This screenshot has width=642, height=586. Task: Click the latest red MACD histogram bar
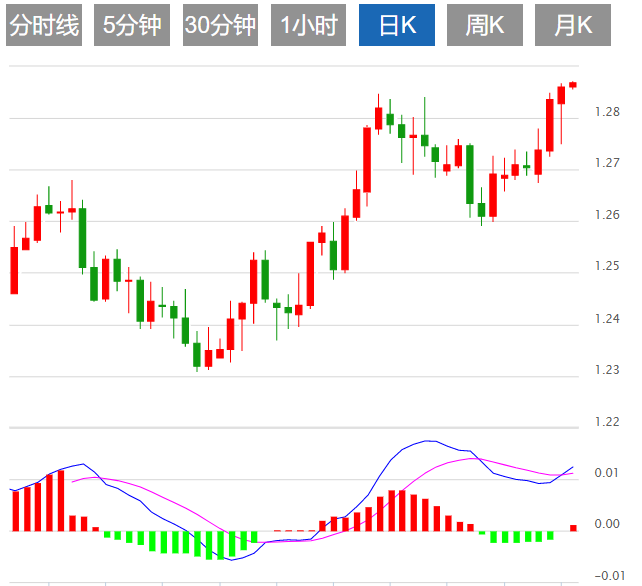(573, 528)
